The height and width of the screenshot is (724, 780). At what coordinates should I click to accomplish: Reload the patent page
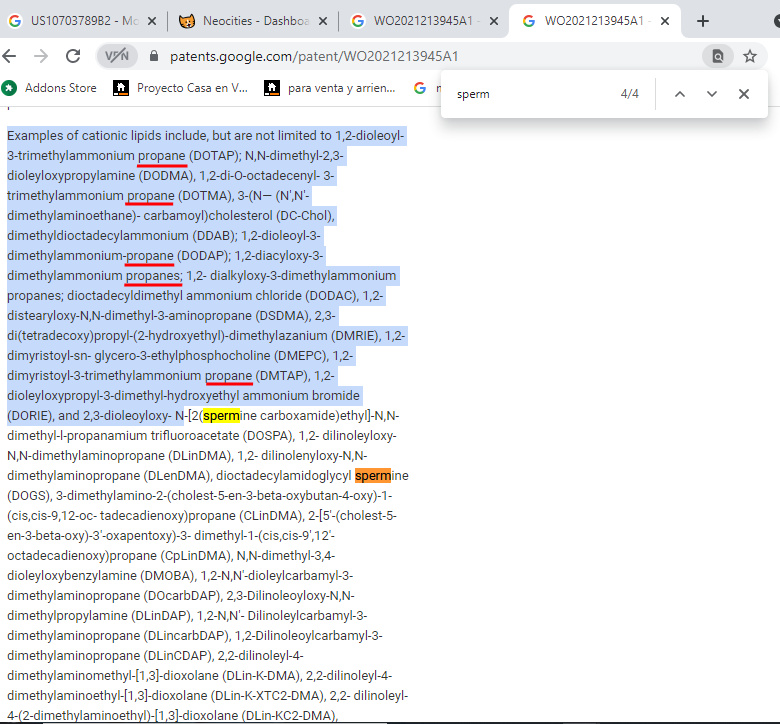[72, 56]
